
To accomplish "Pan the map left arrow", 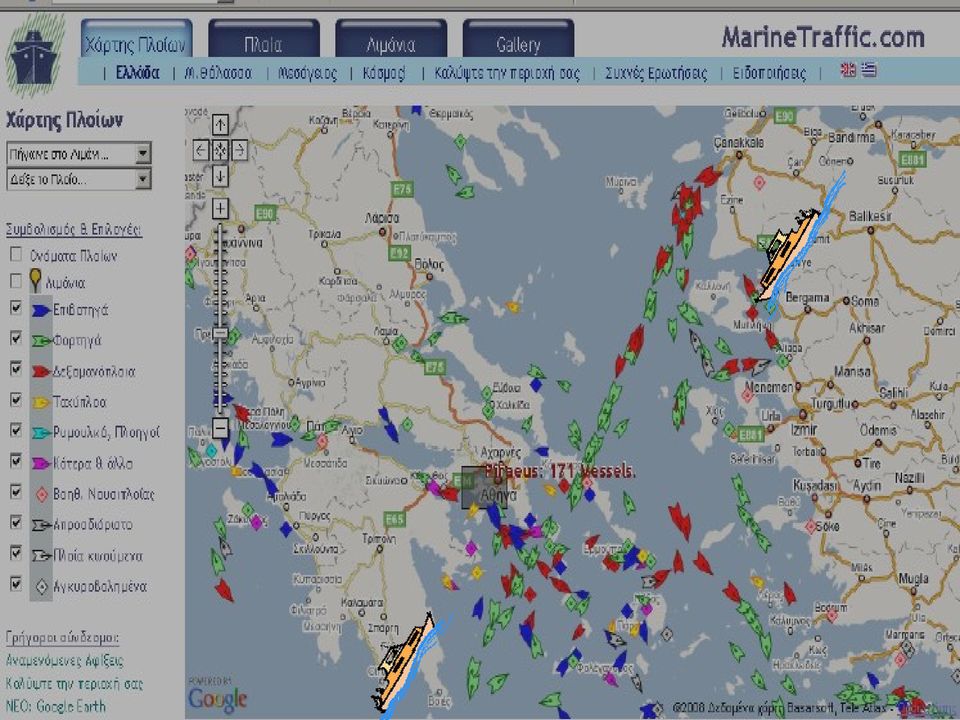I will tap(201, 150).
